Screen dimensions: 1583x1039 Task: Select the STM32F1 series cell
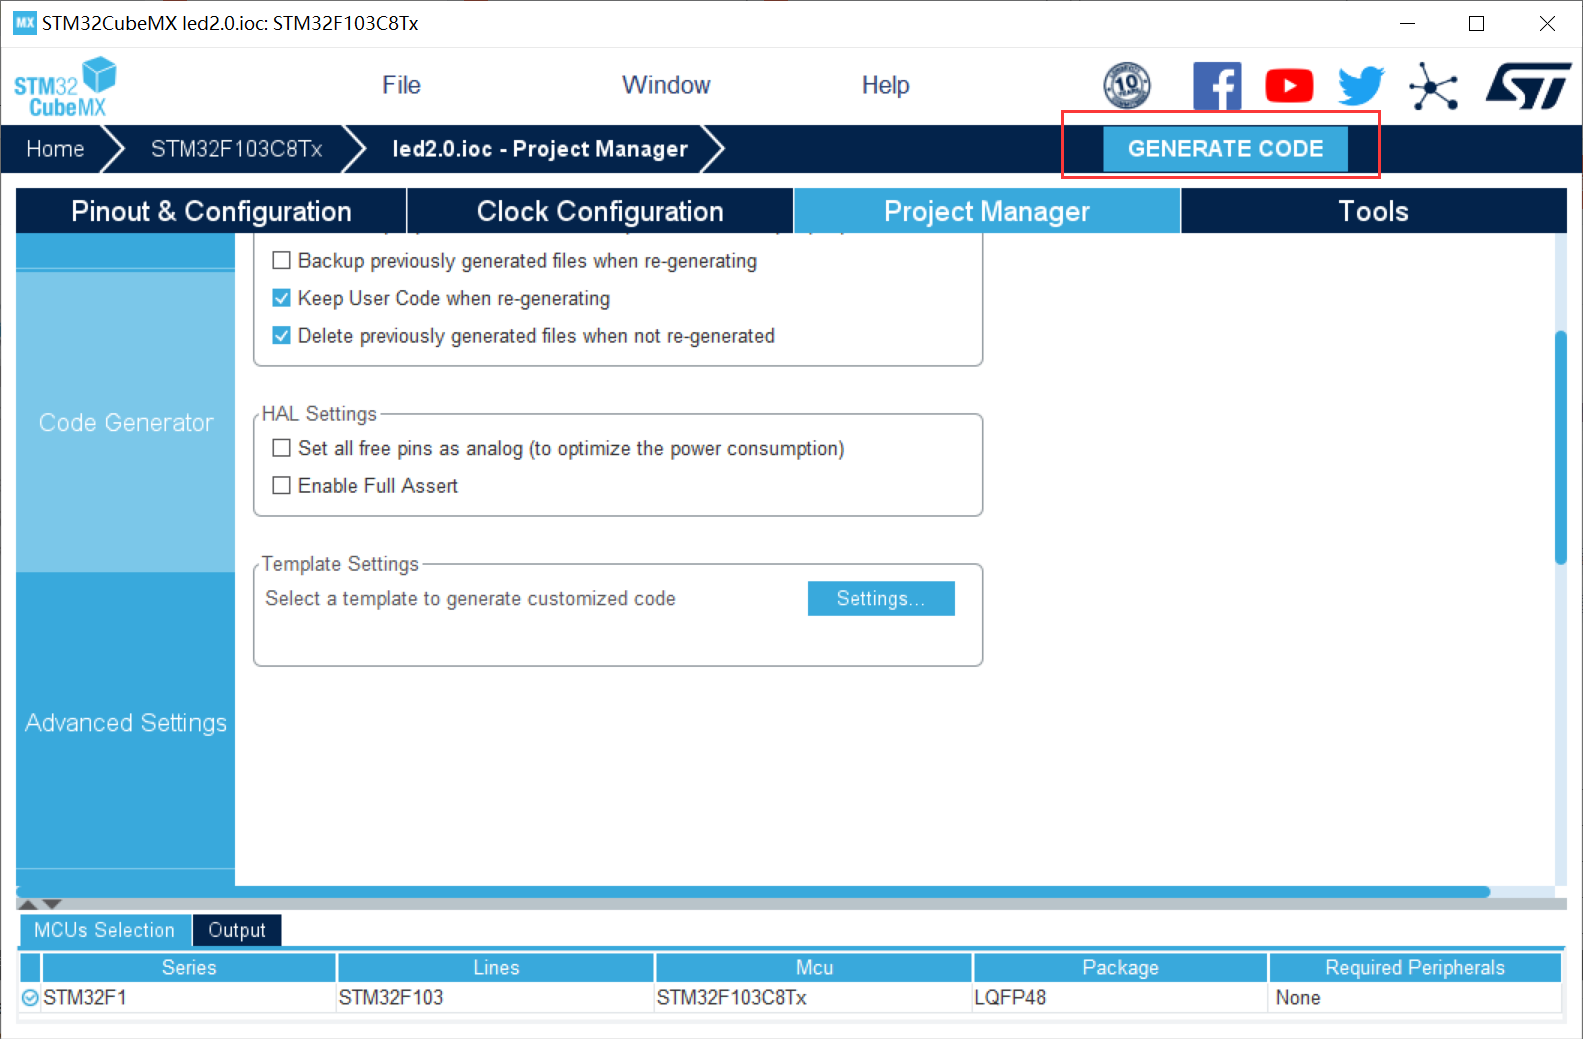[x=189, y=997]
